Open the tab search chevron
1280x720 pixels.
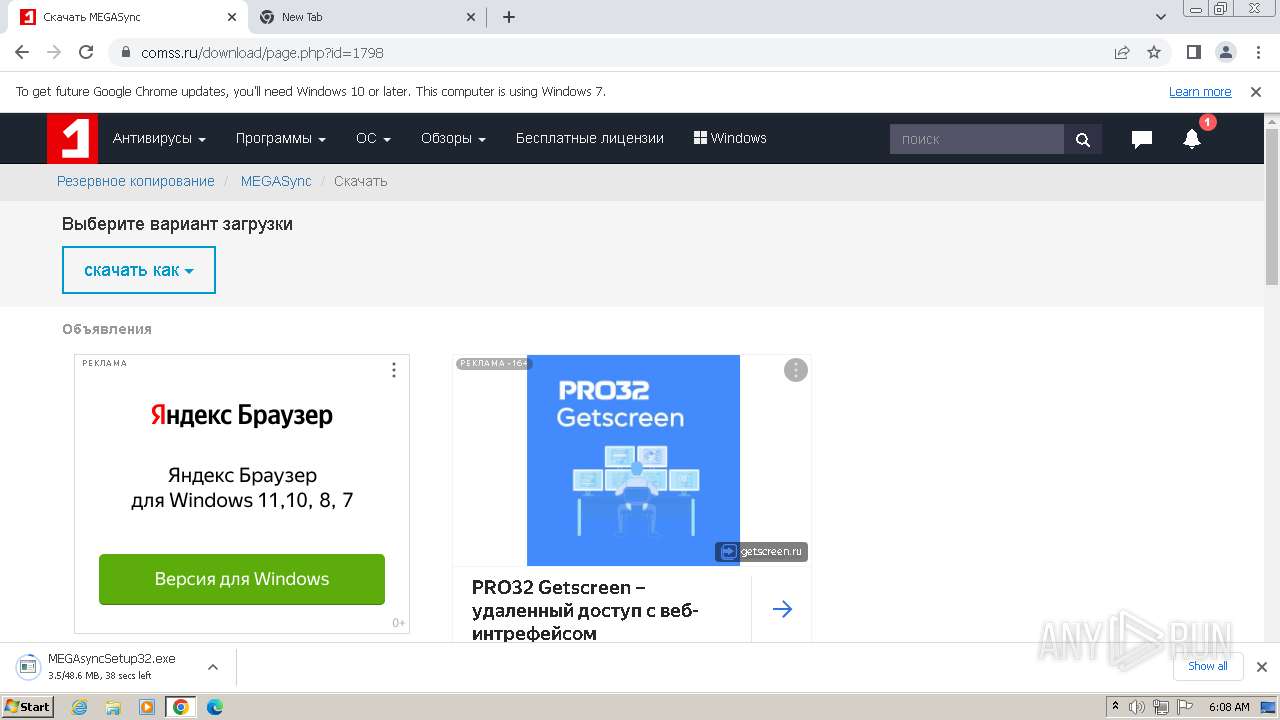(x=1161, y=17)
